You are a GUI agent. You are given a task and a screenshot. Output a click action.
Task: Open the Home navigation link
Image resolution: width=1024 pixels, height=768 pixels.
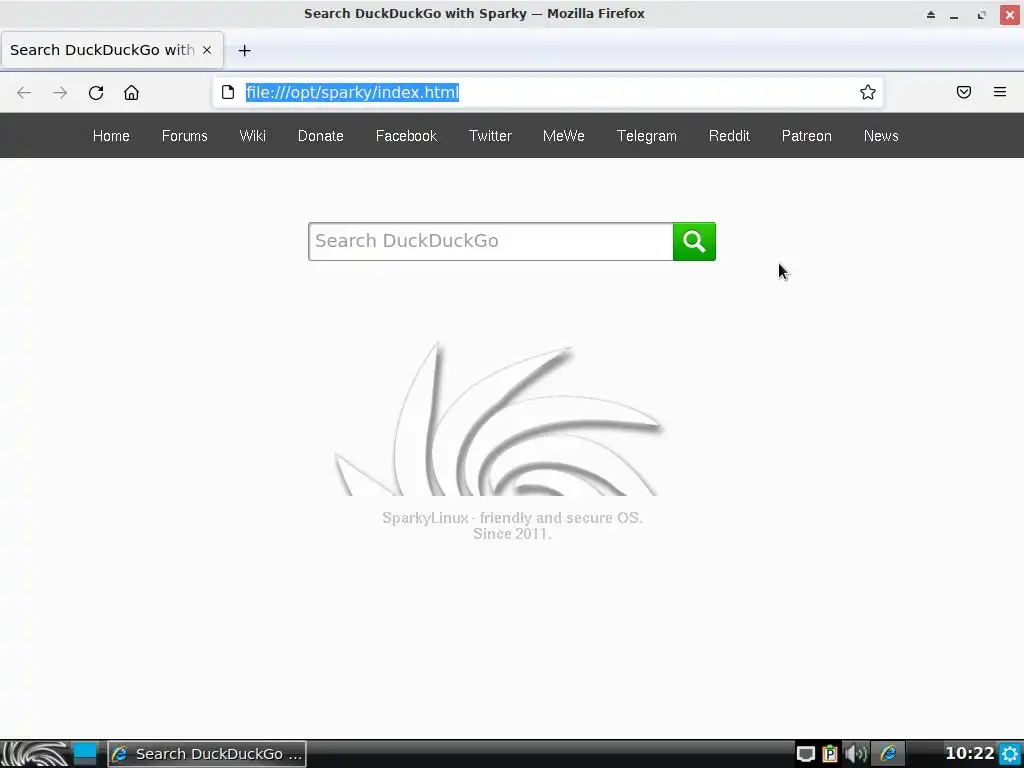tap(111, 136)
